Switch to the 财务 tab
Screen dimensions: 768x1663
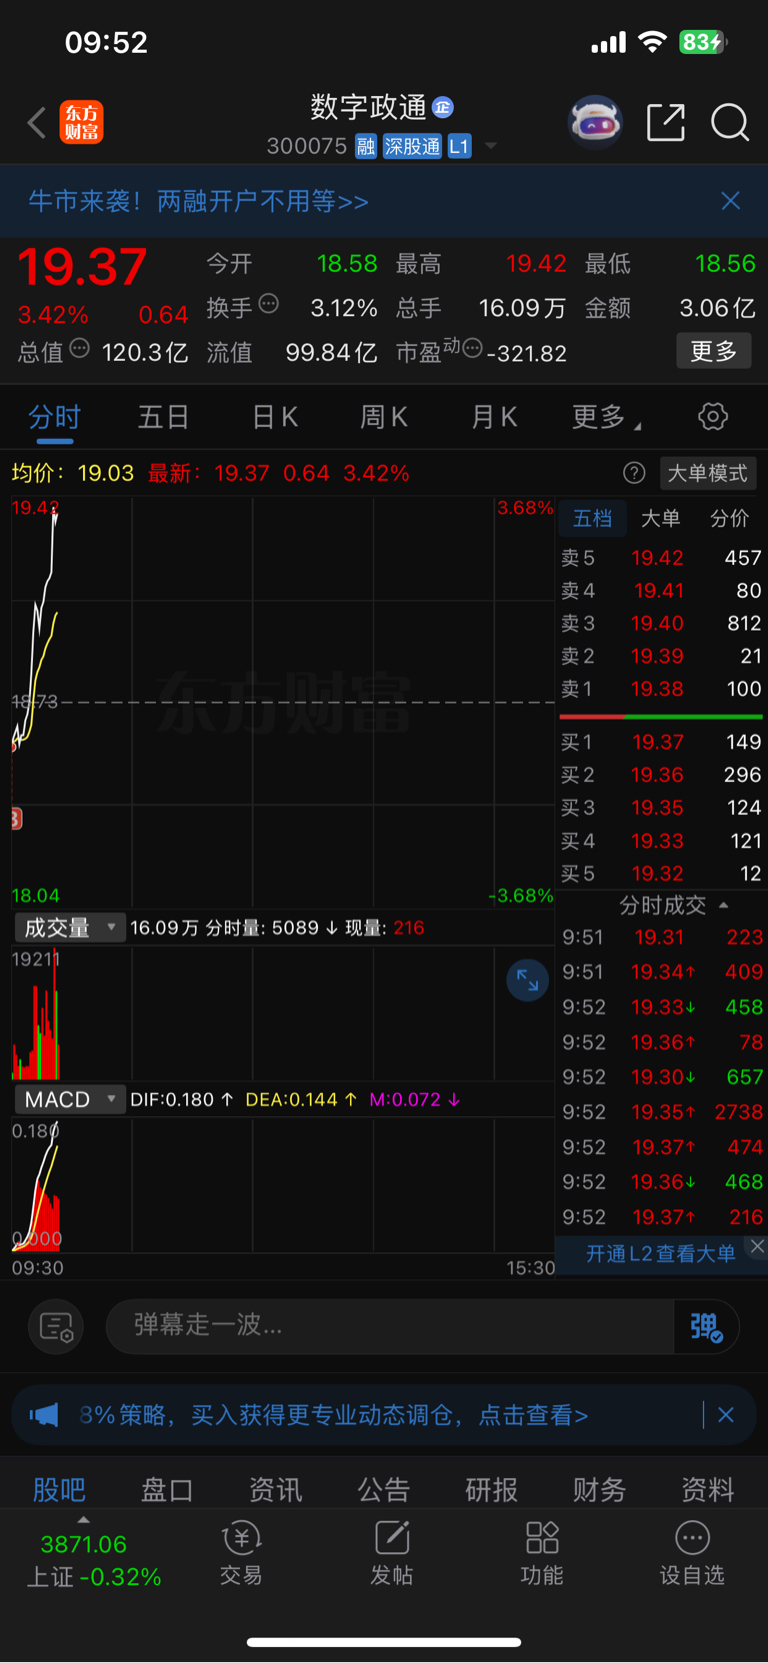pyautogui.click(x=599, y=1490)
